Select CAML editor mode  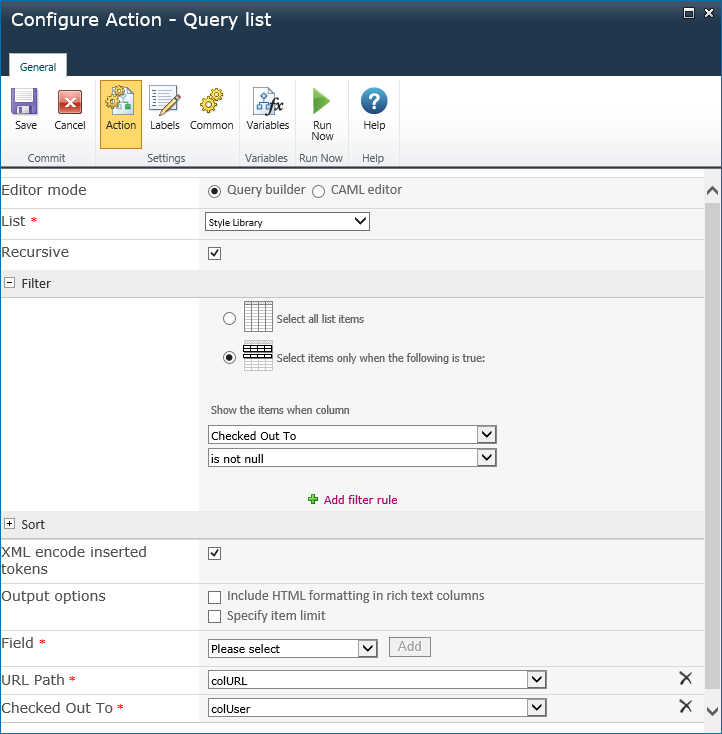[319, 191]
